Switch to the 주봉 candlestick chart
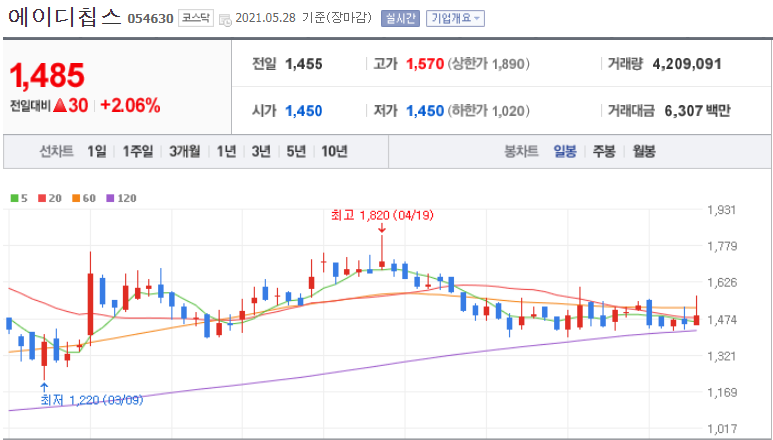This screenshot has height=440, width=773. coord(604,151)
